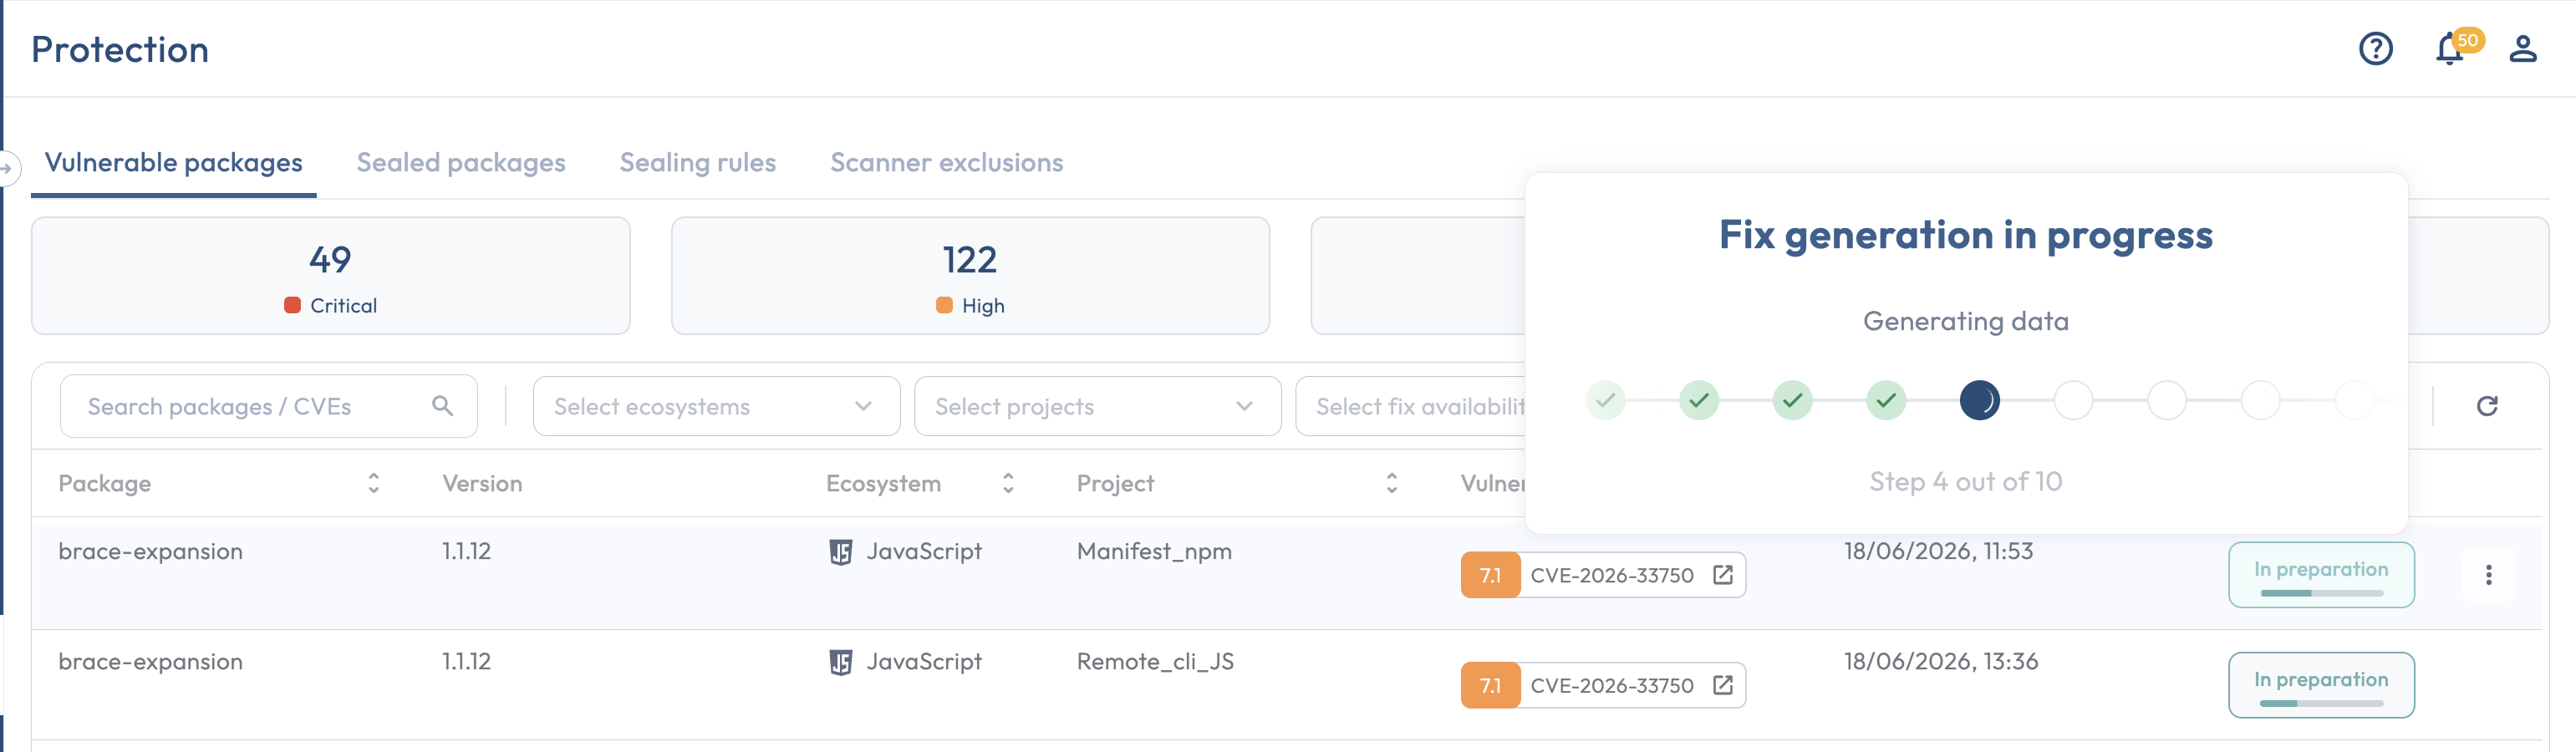Click the Generating data status label
Screen dimensions: 2576x752
pos(1965,321)
